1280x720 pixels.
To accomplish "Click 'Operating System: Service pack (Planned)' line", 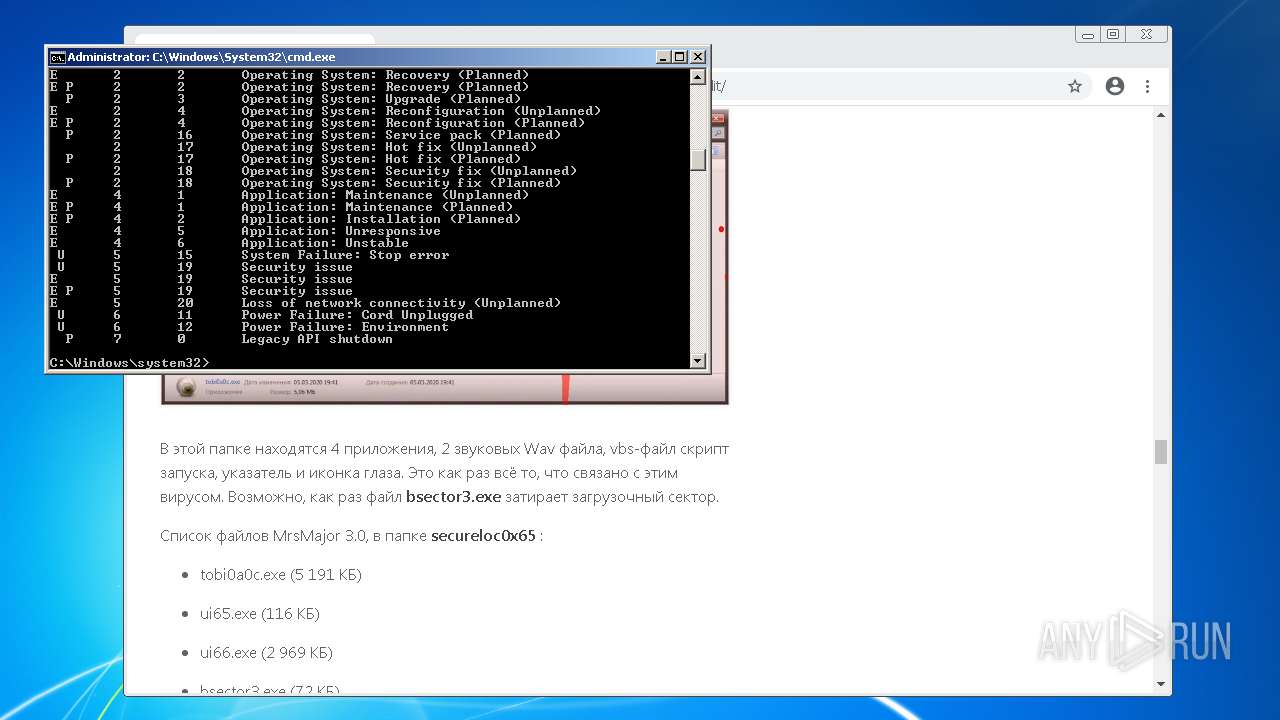I will coord(401,135).
